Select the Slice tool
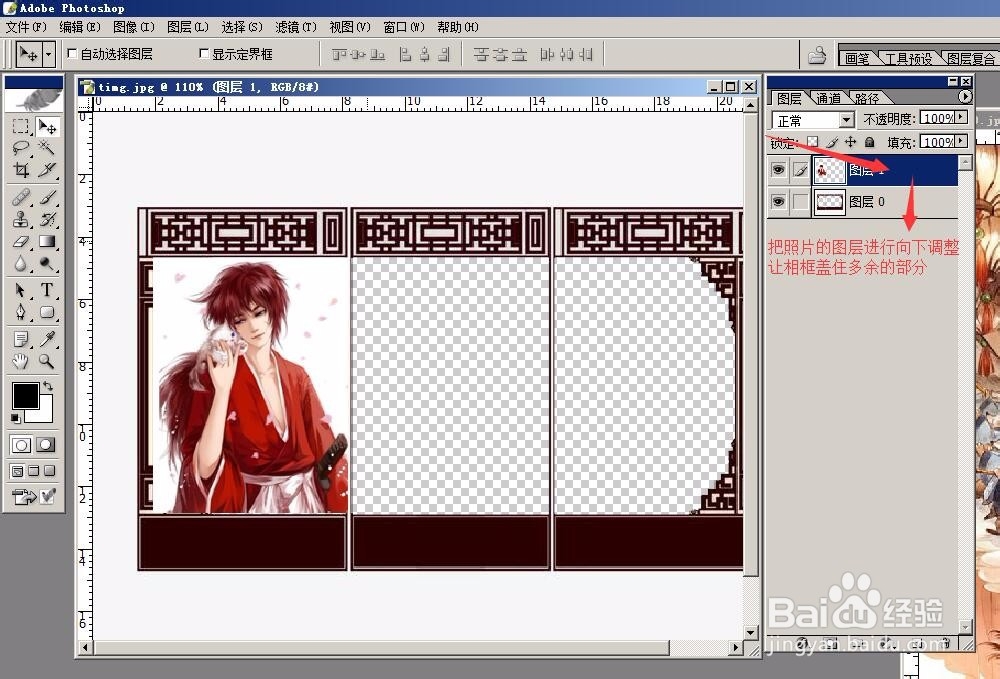Image resolution: width=1000 pixels, height=679 pixels. click(x=47, y=170)
